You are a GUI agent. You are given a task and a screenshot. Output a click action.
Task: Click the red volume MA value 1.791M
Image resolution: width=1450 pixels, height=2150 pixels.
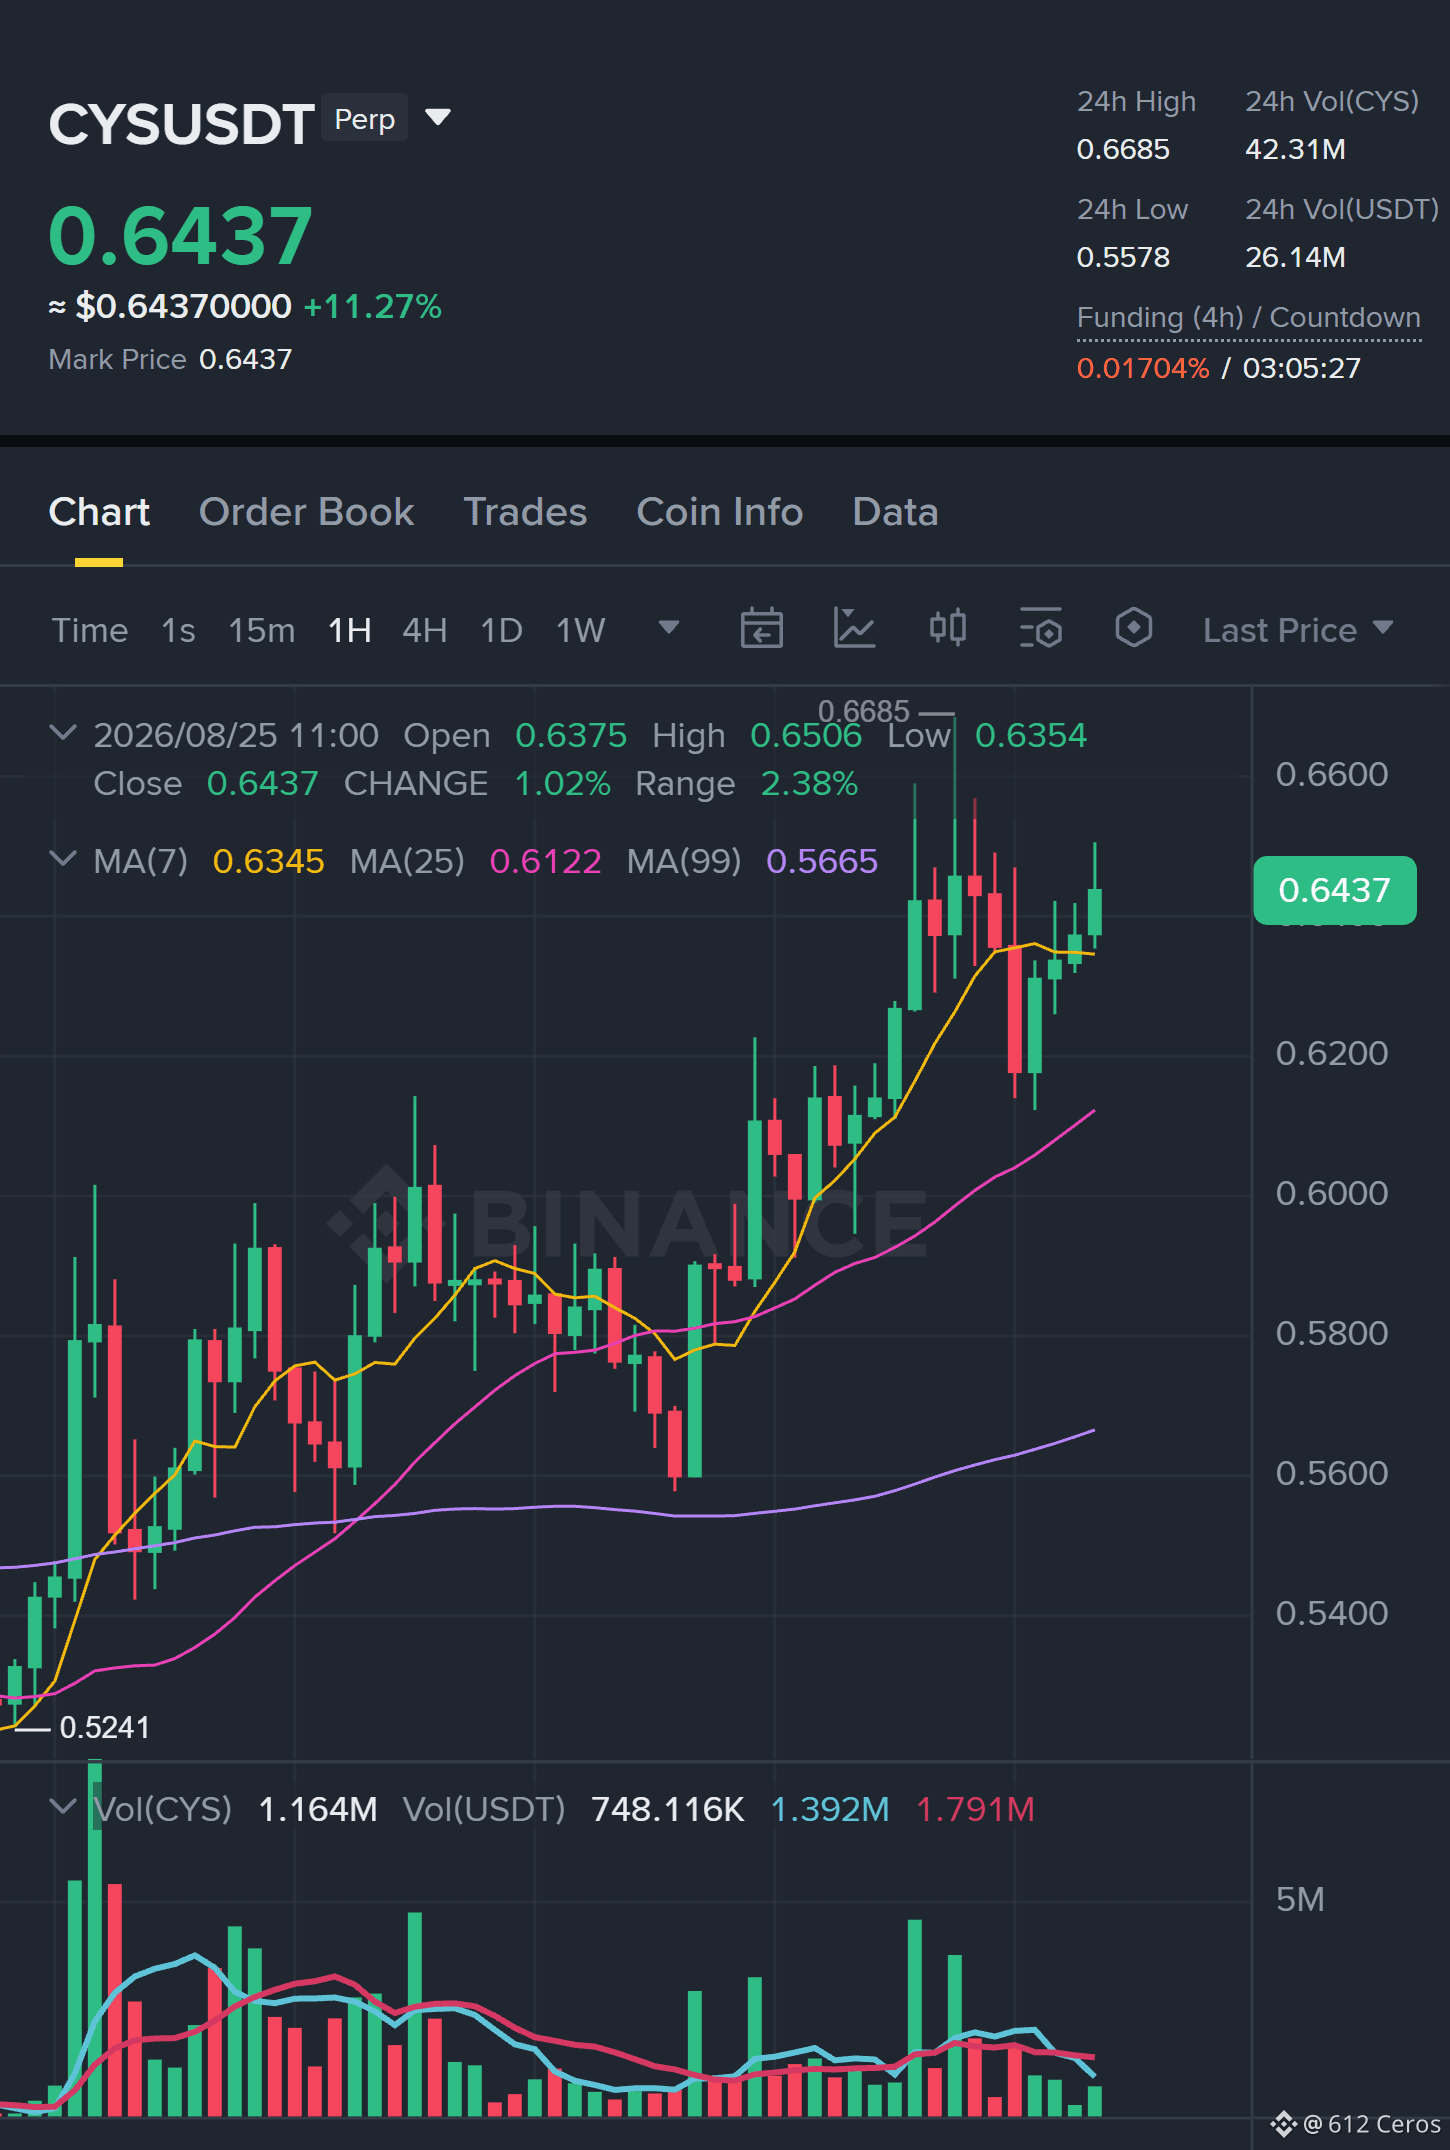point(975,1809)
